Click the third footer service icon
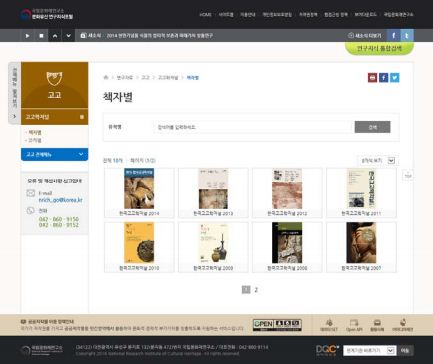This screenshot has height=364, width=433. [x=377, y=325]
